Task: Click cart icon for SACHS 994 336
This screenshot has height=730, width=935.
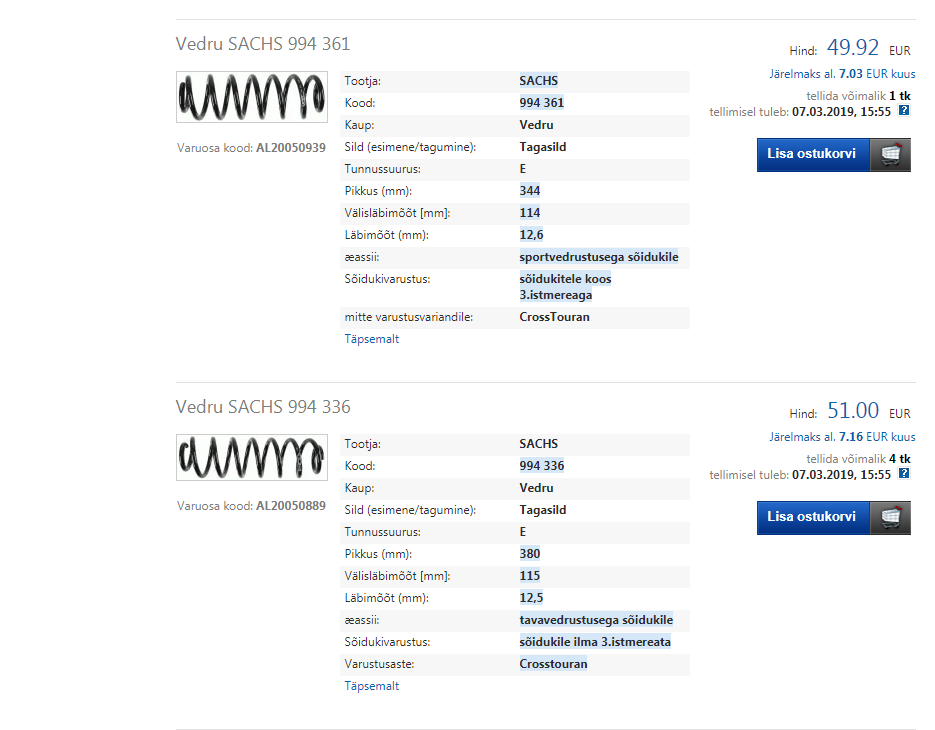Action: (890, 517)
